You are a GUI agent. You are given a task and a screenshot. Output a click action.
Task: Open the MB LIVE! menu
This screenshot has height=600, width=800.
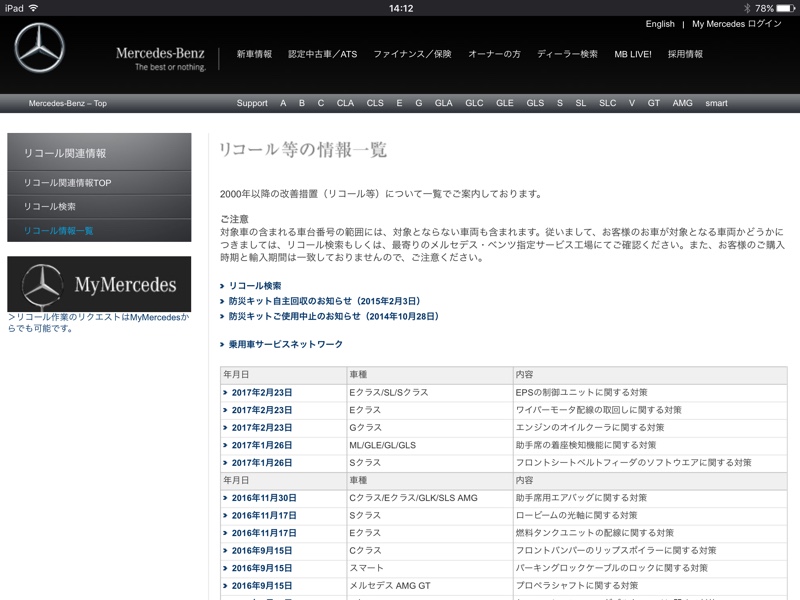633,54
